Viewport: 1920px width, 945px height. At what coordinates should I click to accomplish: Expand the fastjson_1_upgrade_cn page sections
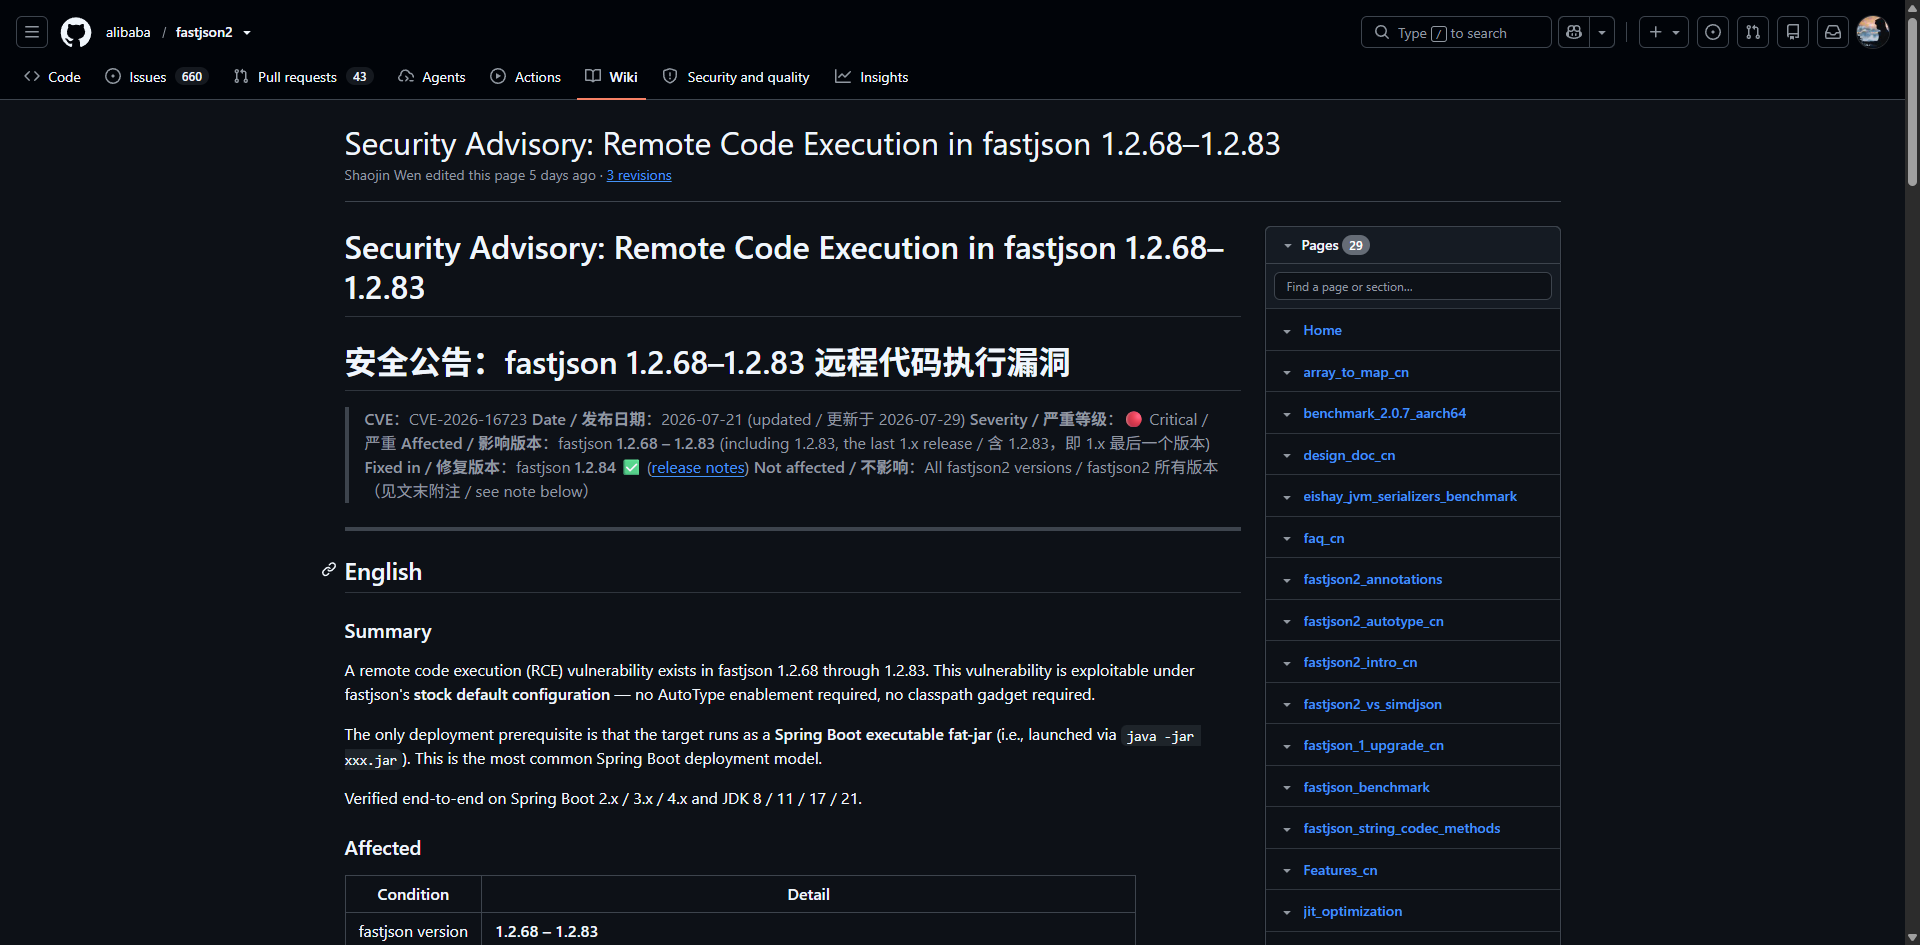coord(1287,746)
